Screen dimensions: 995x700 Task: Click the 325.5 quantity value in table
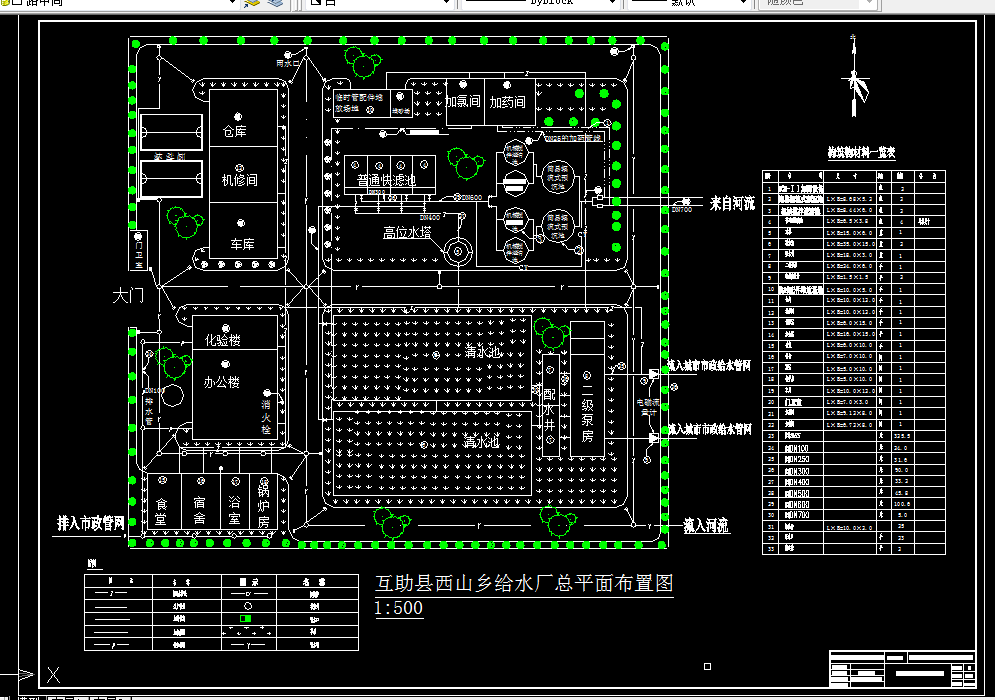902,437
